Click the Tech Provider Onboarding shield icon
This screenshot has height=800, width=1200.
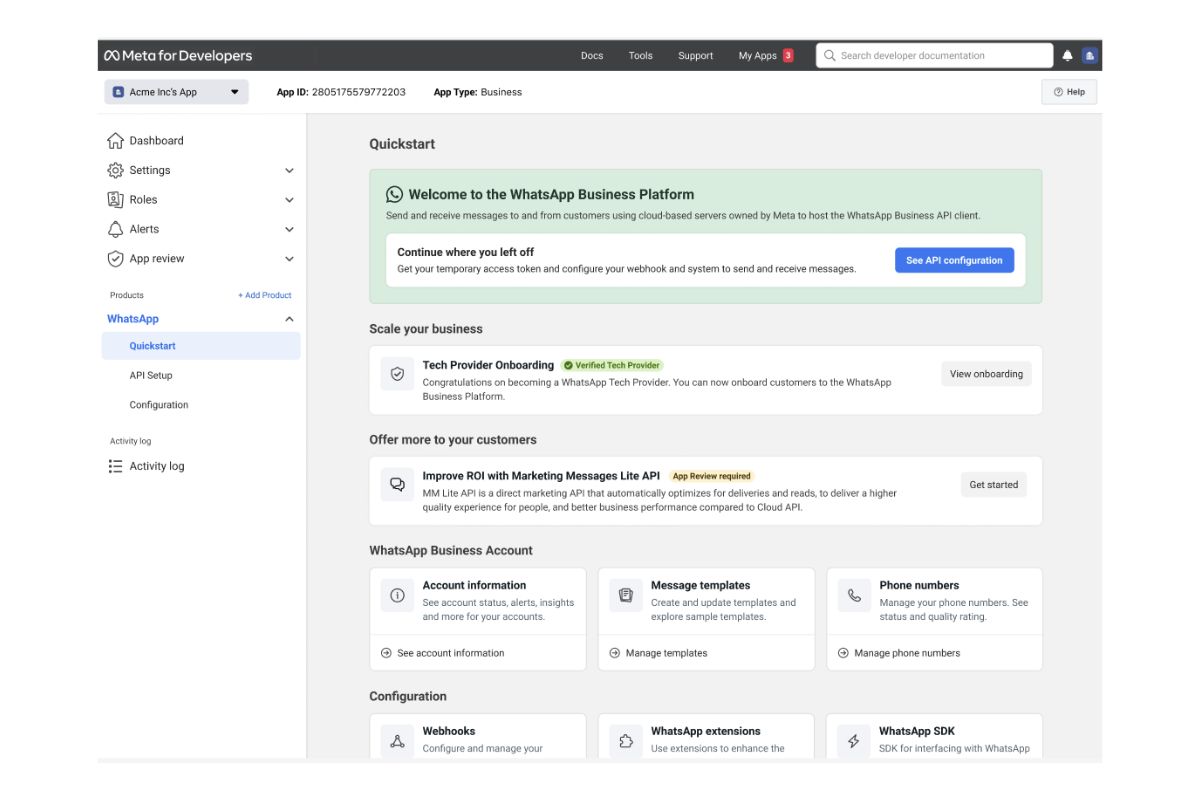pos(397,374)
